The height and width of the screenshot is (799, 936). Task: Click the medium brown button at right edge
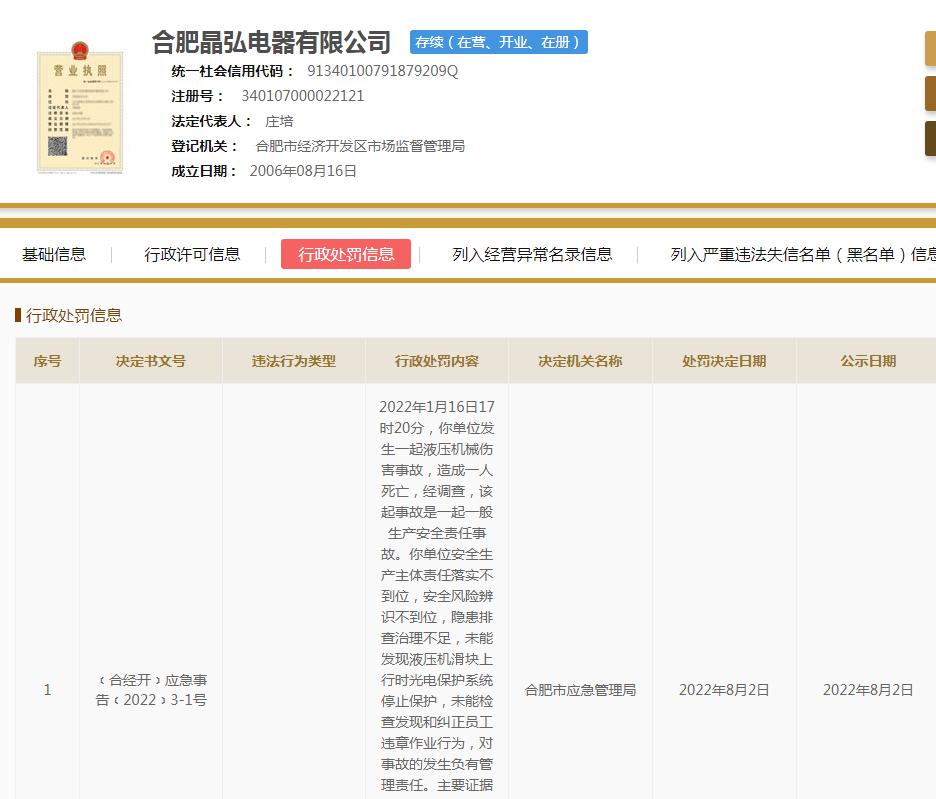tap(929, 94)
